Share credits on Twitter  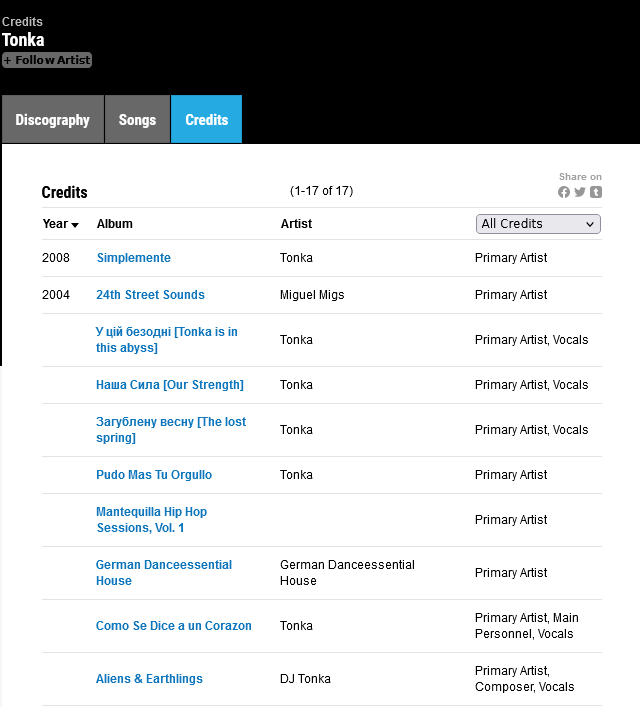point(580,192)
